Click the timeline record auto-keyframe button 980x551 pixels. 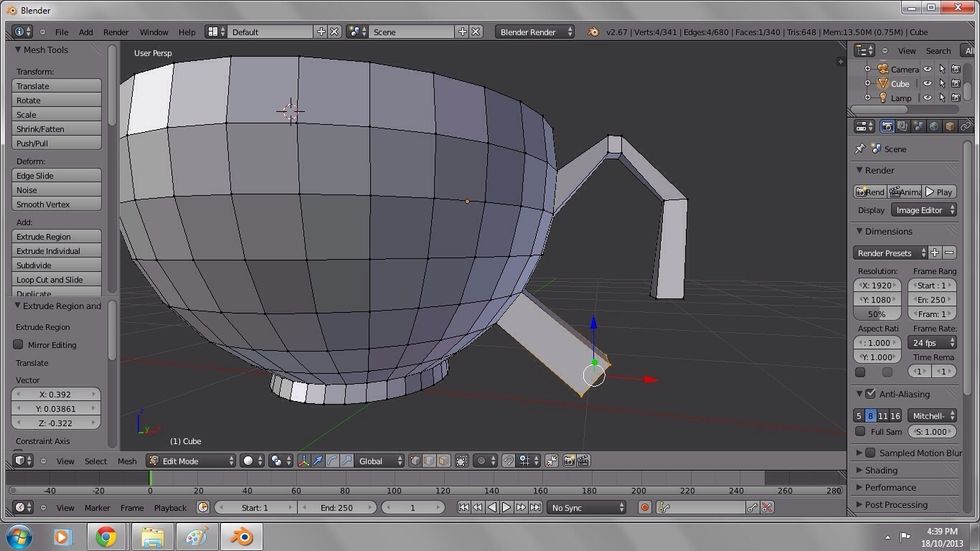tap(644, 508)
